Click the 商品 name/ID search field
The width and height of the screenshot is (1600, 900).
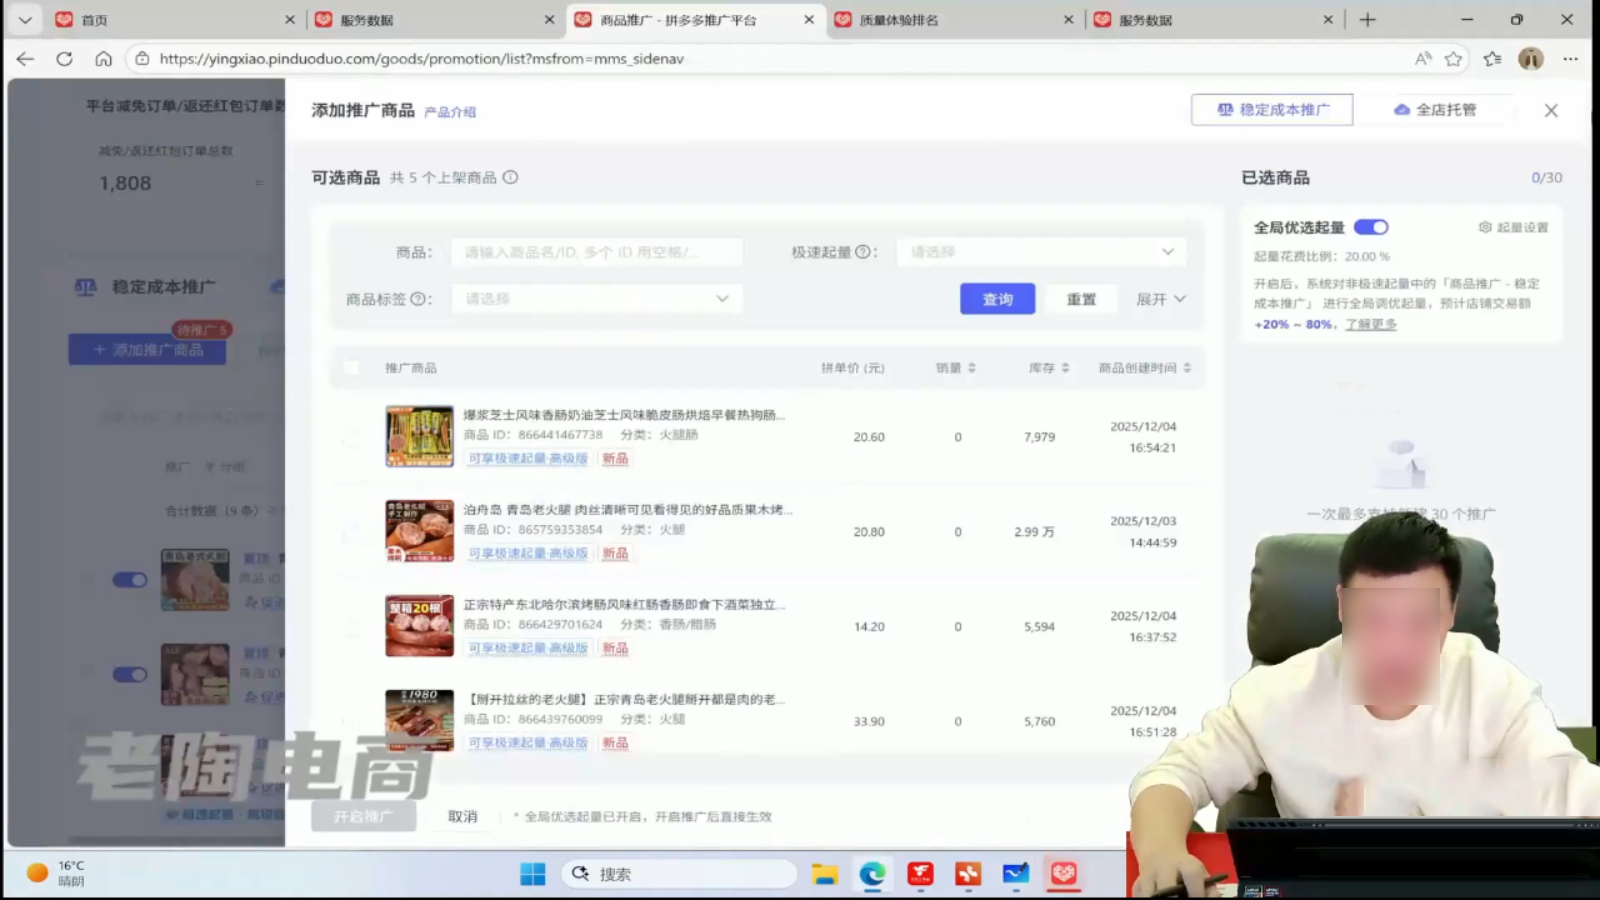[x=596, y=252]
